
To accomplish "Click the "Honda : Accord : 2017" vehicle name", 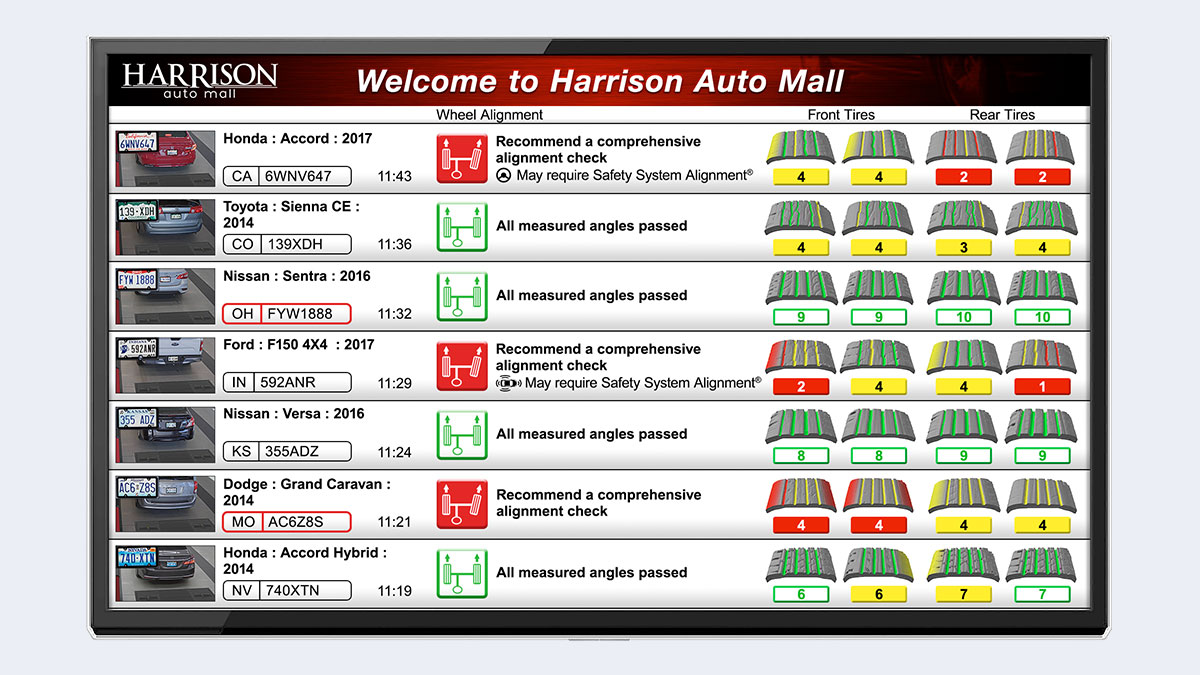I will pos(297,139).
